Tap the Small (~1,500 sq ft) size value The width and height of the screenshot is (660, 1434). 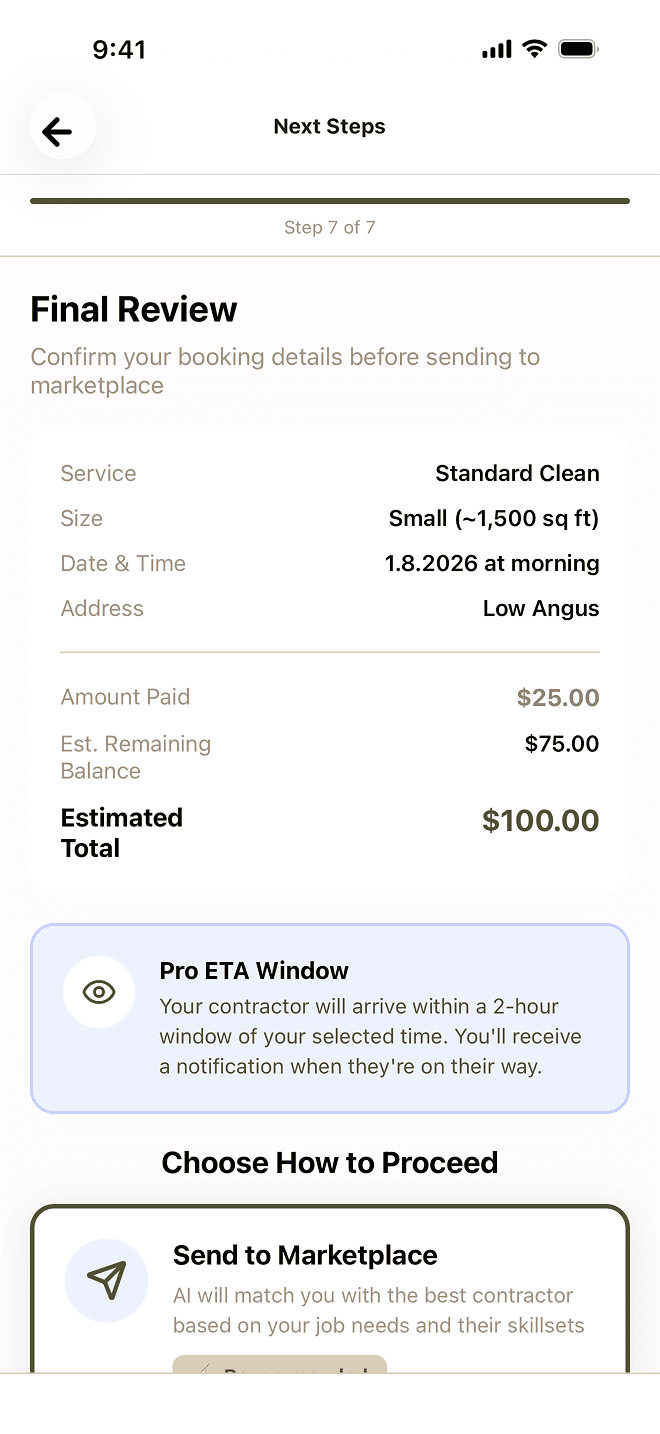494,519
